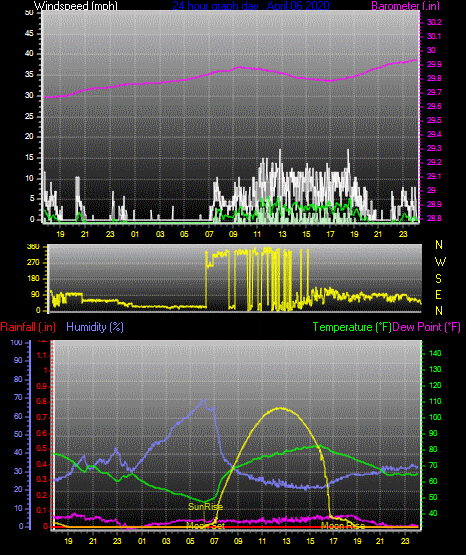Click the 29.1 barometer scale value
This screenshot has width=466, height=555.
click(x=434, y=176)
